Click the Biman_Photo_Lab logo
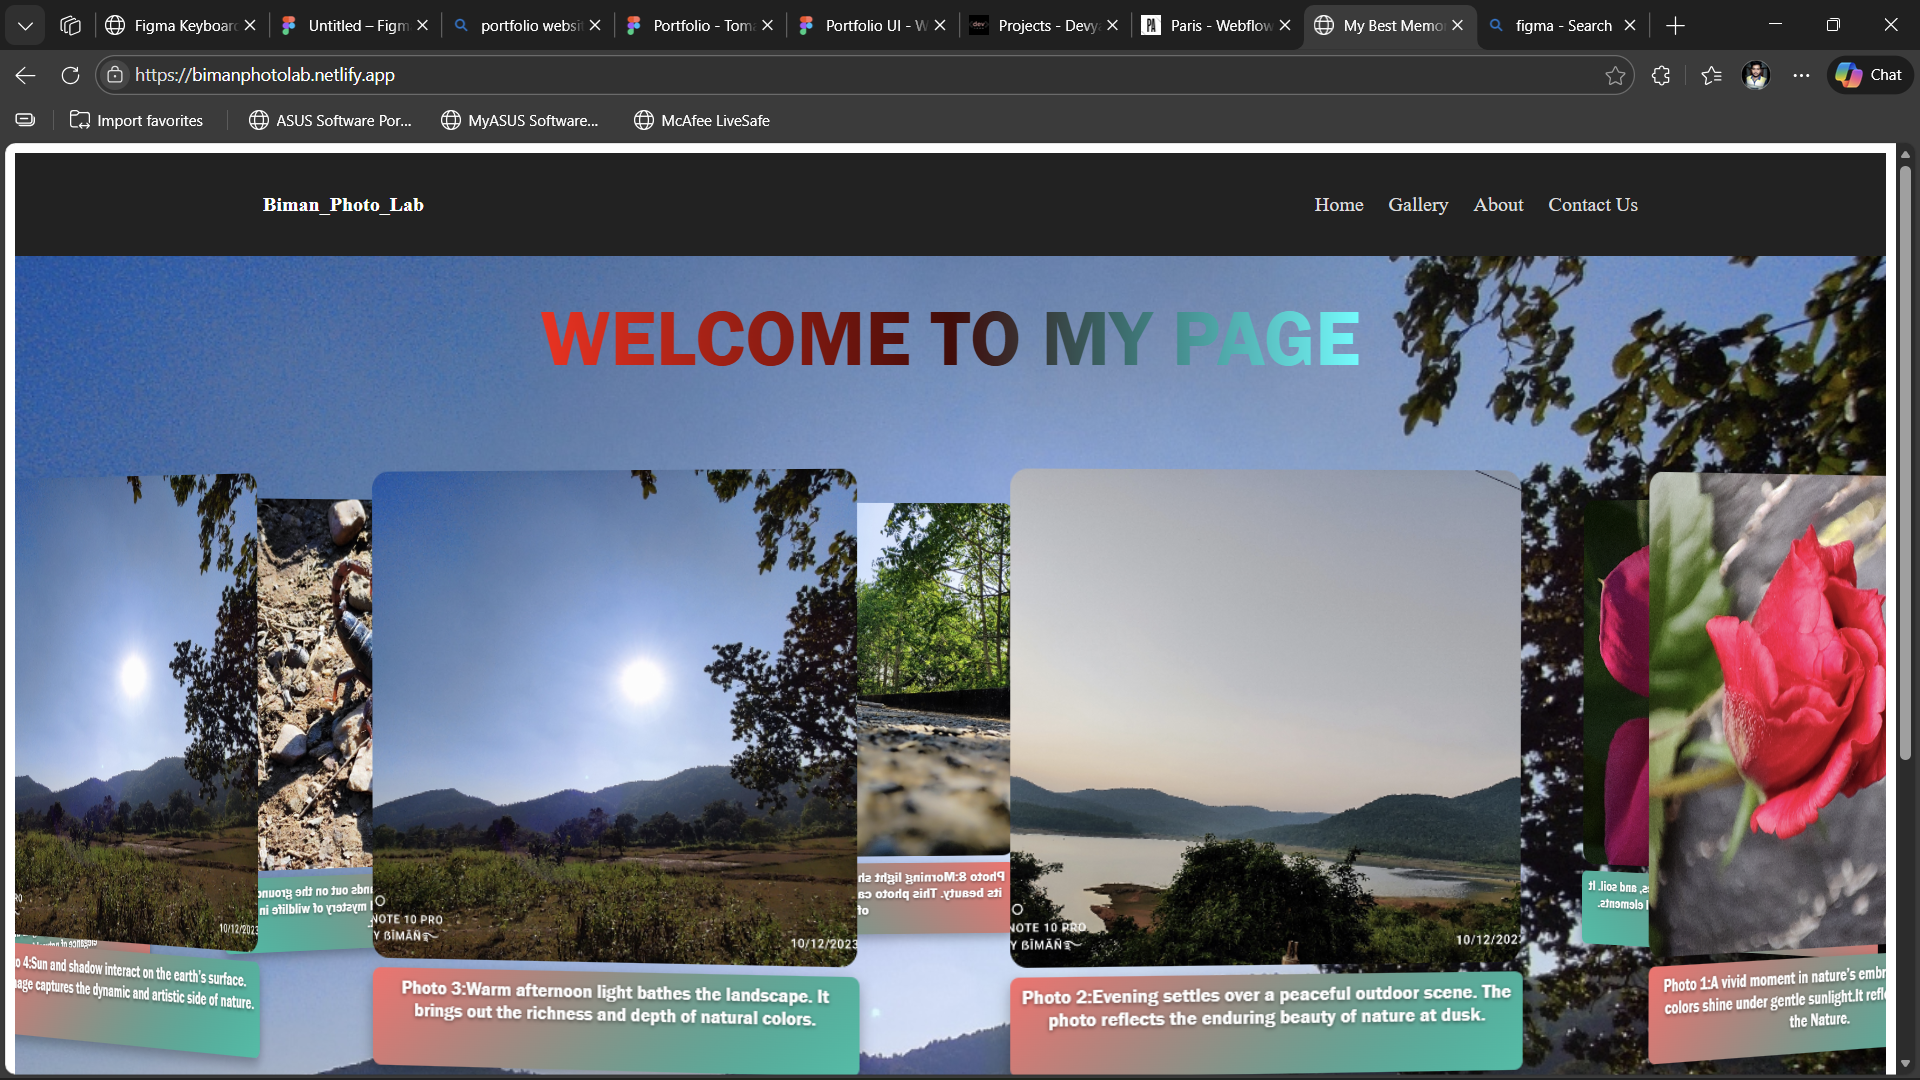The width and height of the screenshot is (1920, 1080). click(343, 204)
